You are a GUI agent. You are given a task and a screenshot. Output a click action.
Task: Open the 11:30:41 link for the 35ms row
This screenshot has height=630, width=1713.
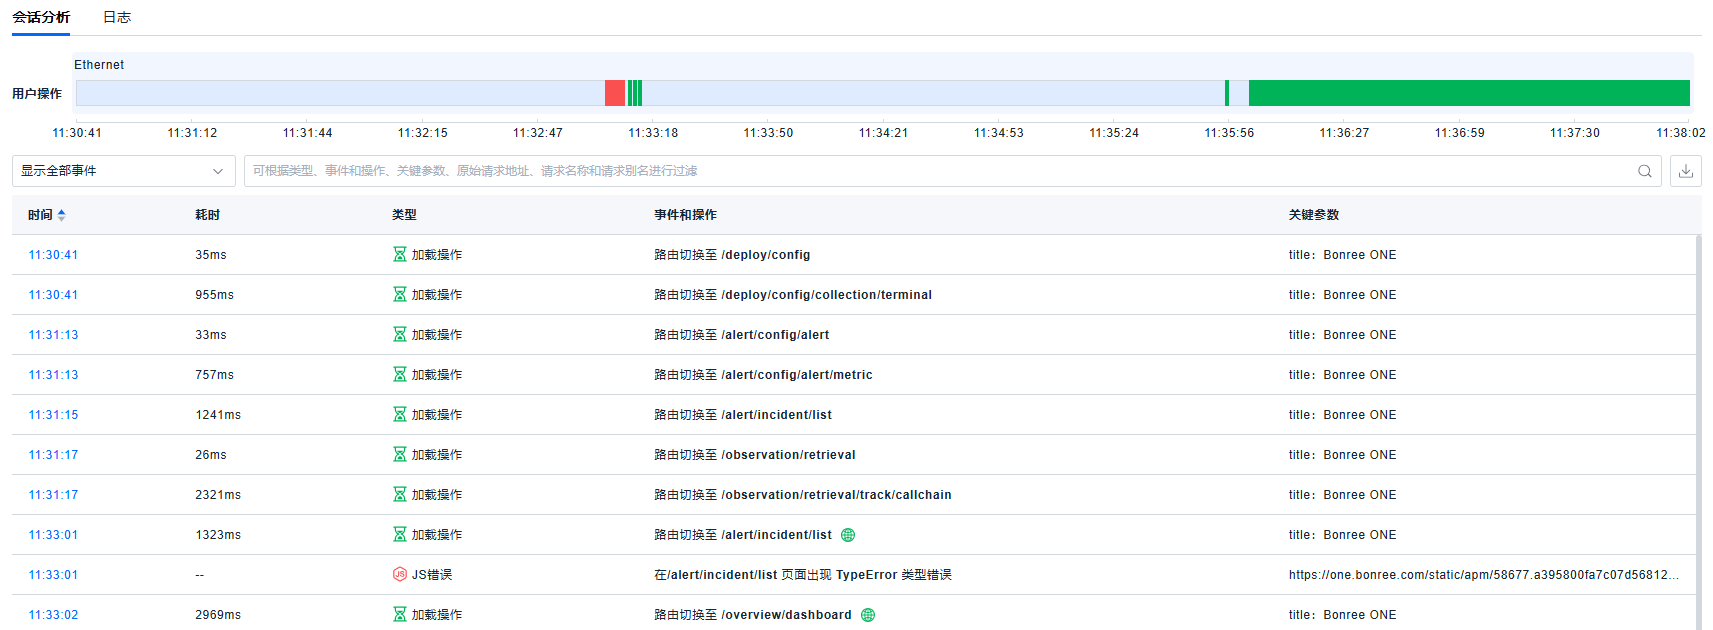tap(53, 255)
